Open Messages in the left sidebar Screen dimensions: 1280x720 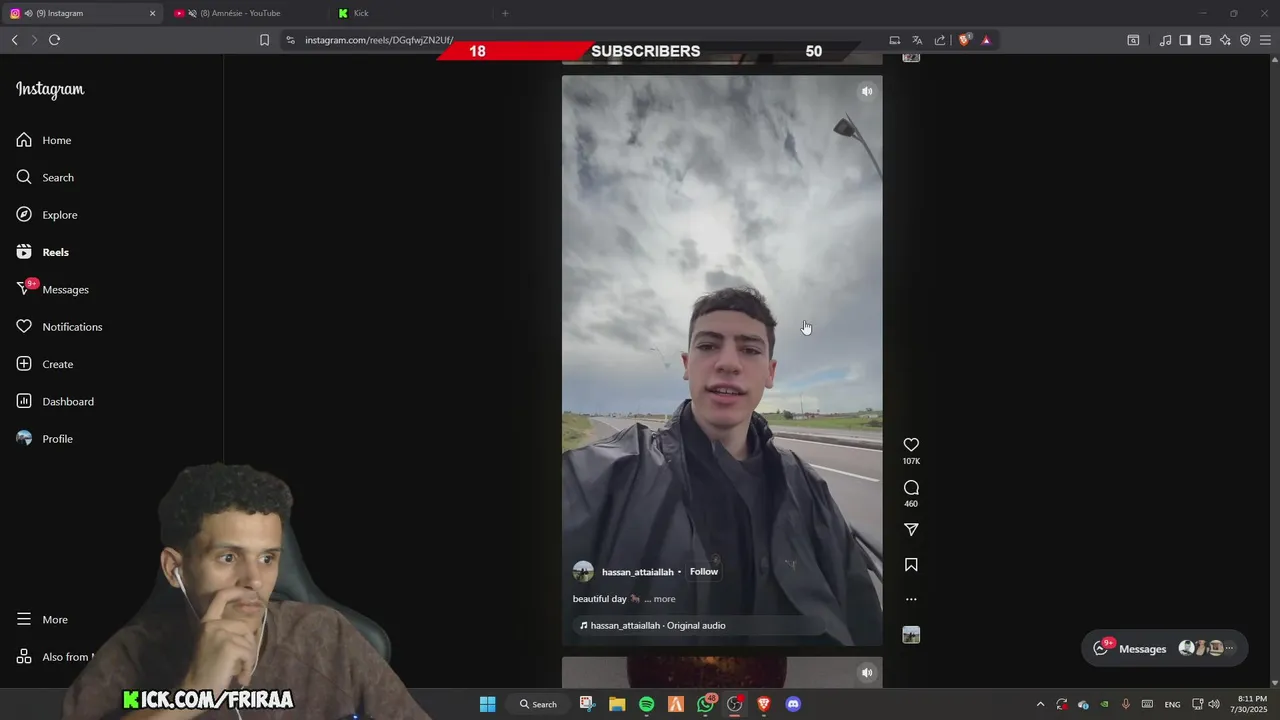pos(52,289)
